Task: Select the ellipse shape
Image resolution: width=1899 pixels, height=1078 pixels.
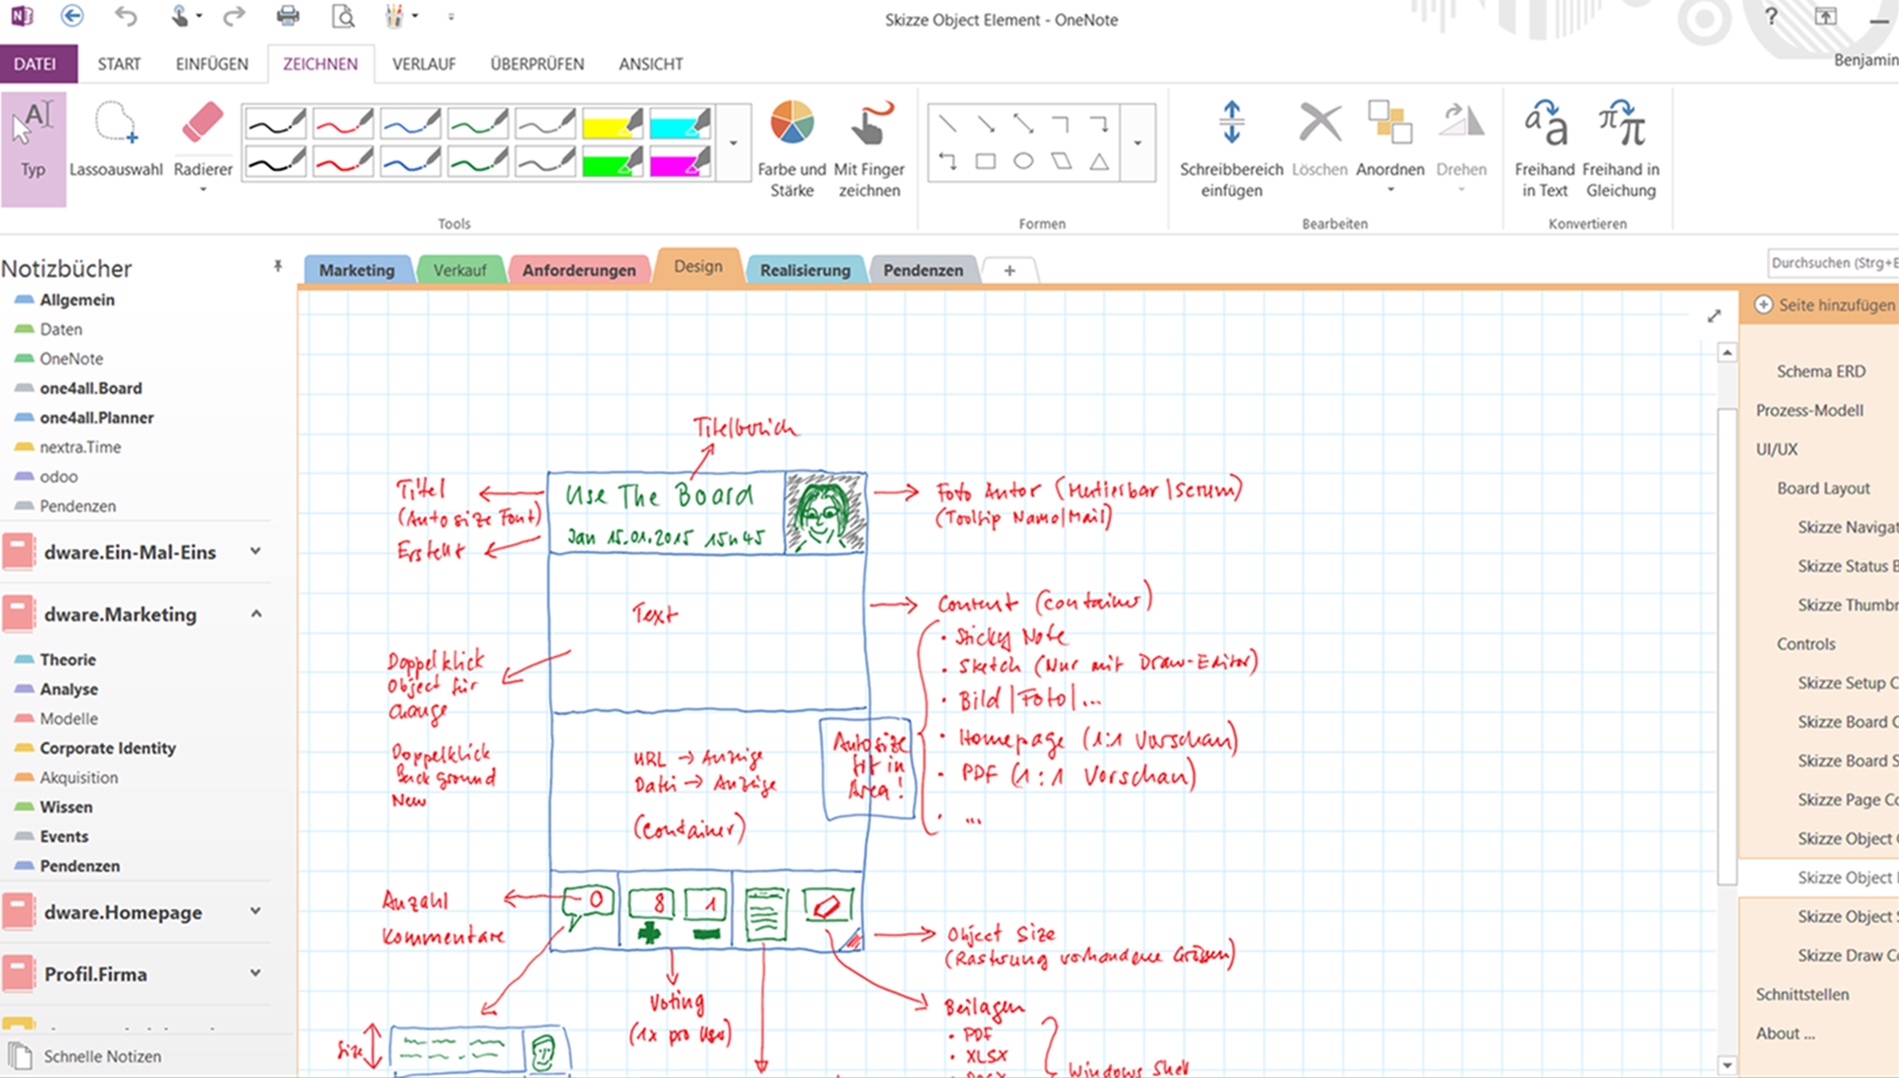Action: coord(1023,161)
